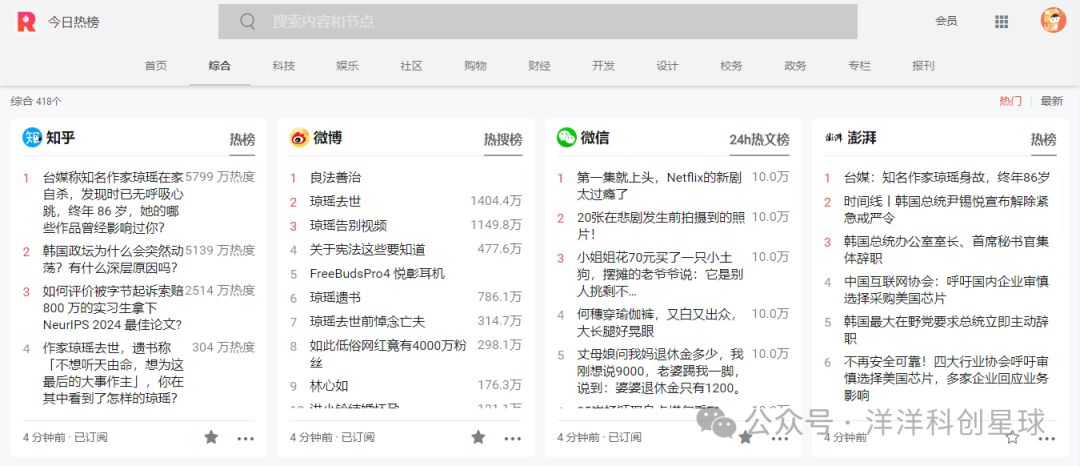Open Zhihu item 韩国政坛为什么会突然动荡
The height and width of the screenshot is (466, 1080).
pyautogui.click(x=113, y=259)
